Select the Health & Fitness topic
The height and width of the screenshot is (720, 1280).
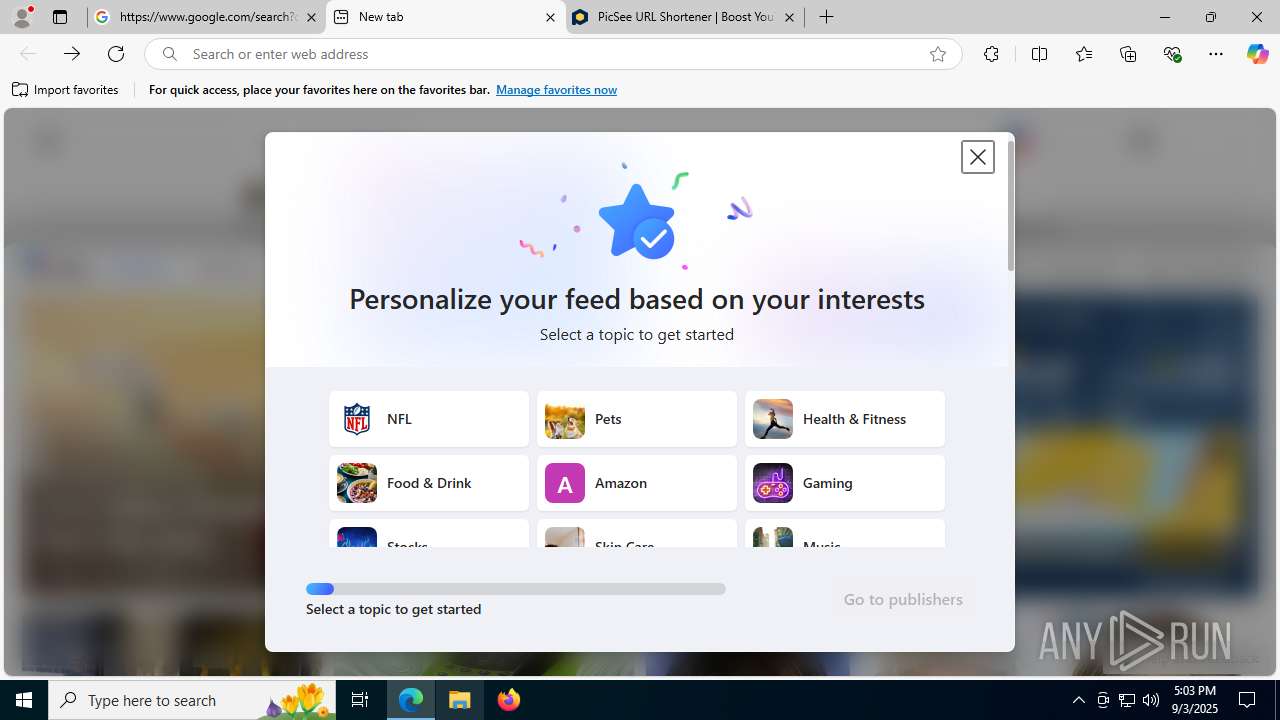[845, 419]
